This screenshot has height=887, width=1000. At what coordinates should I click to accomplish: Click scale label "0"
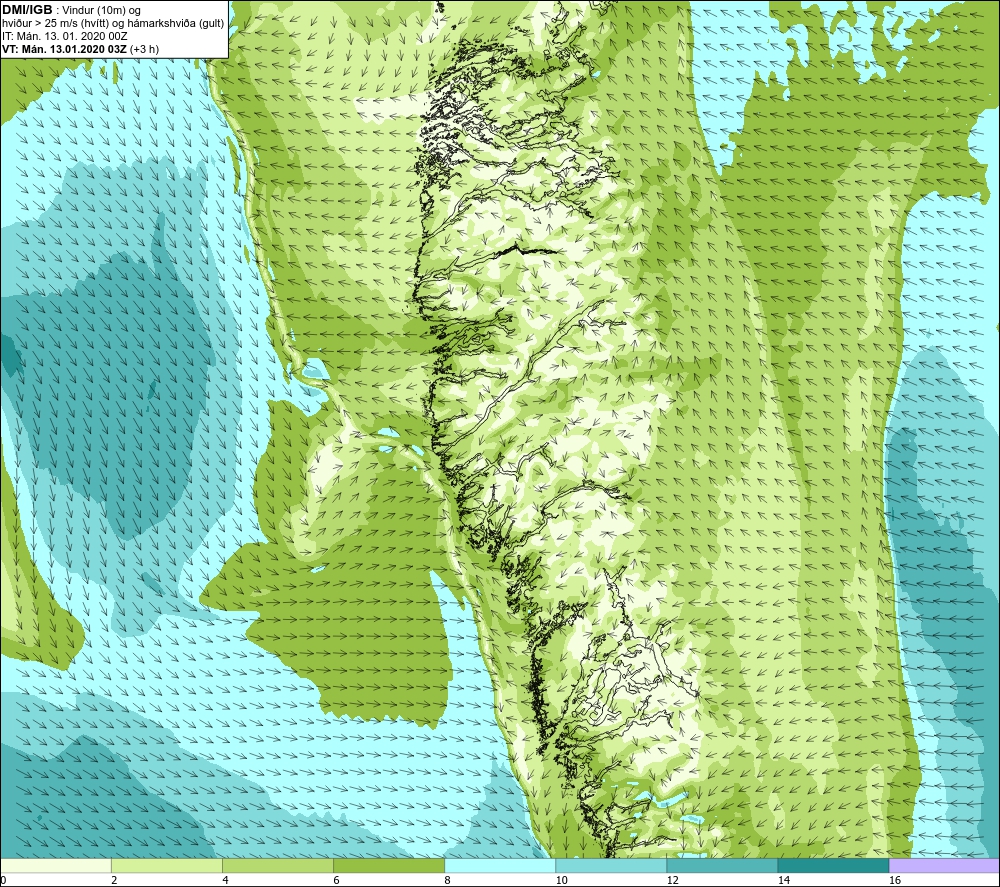[x=3, y=880]
